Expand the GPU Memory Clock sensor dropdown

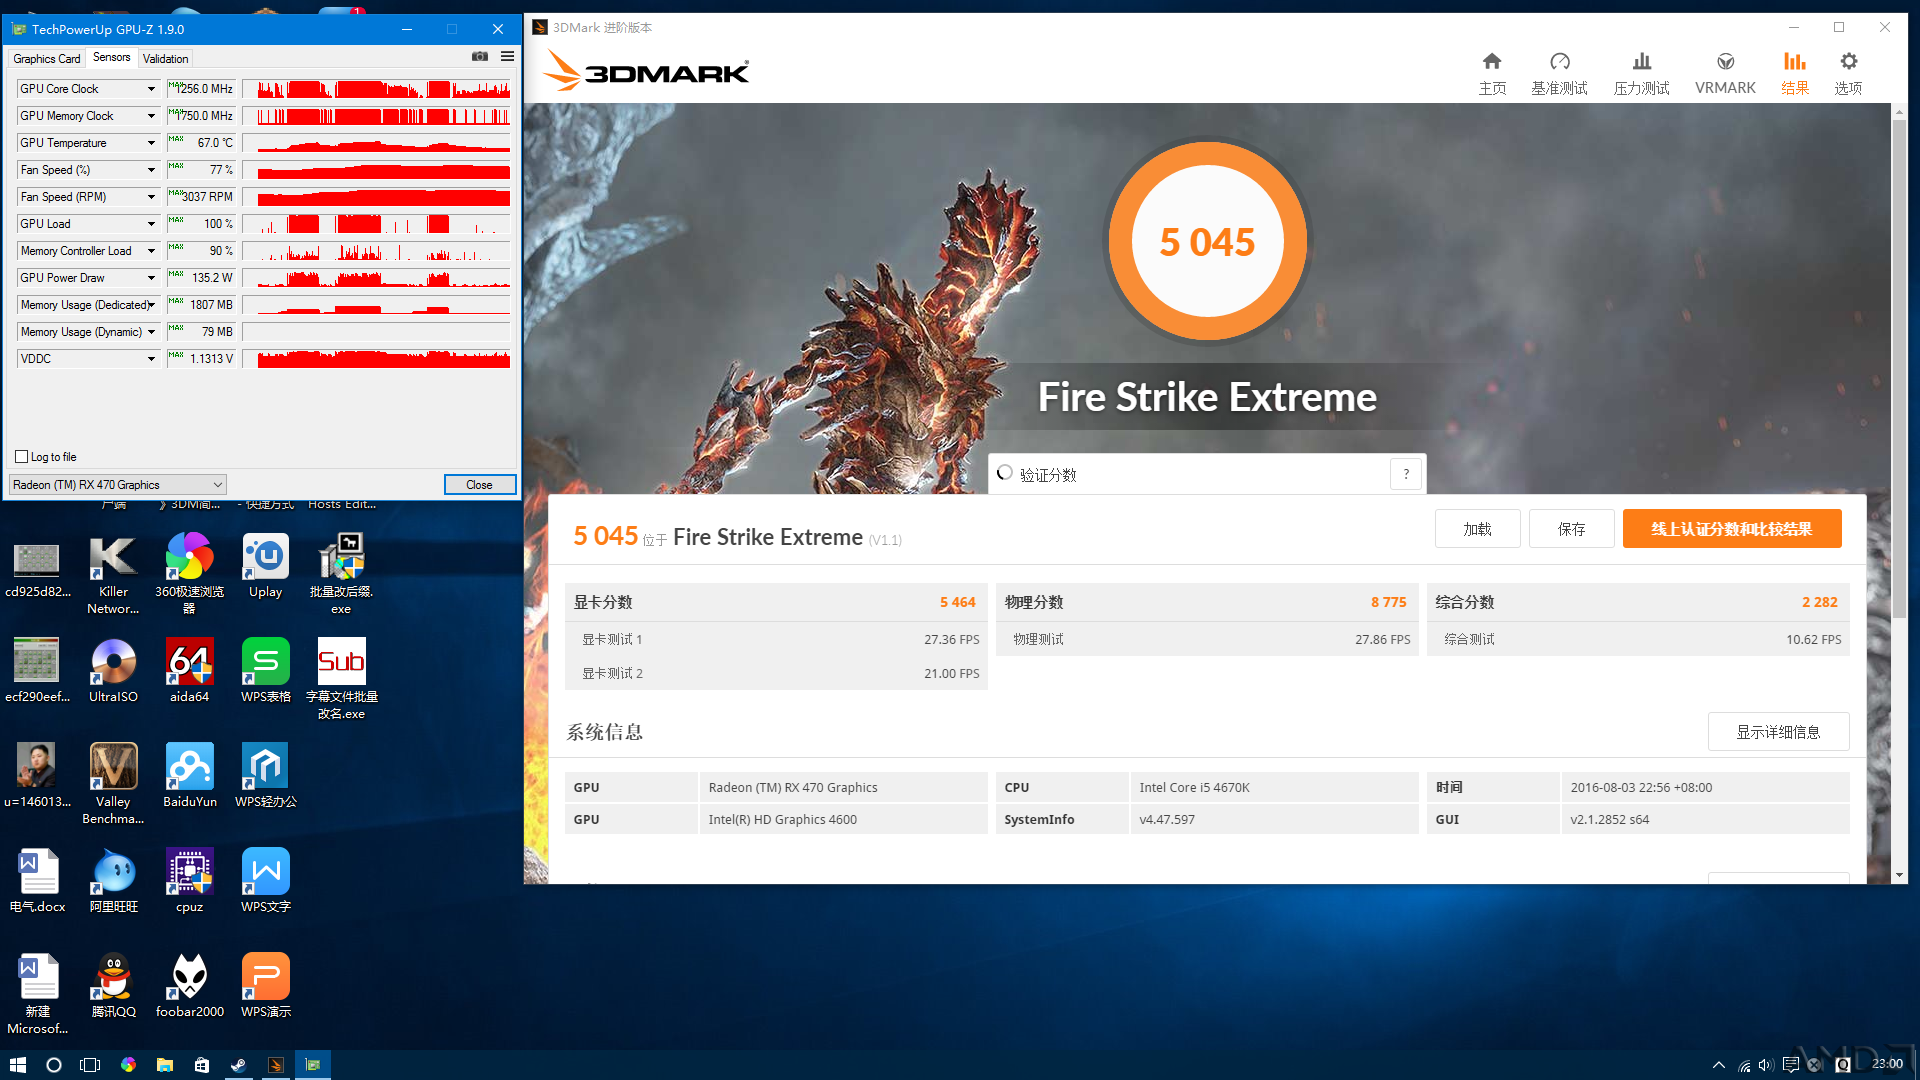point(151,116)
